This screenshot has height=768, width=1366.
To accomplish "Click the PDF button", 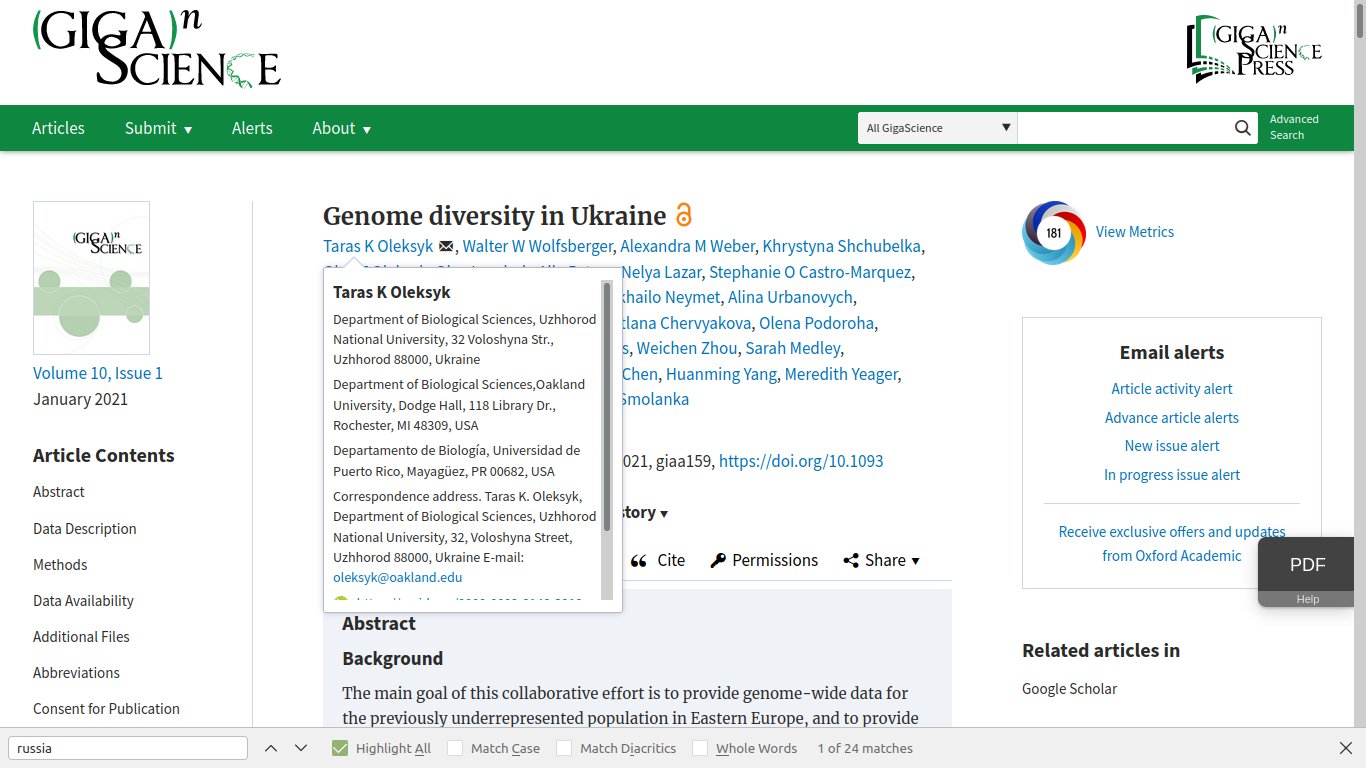I will pos(1307,565).
